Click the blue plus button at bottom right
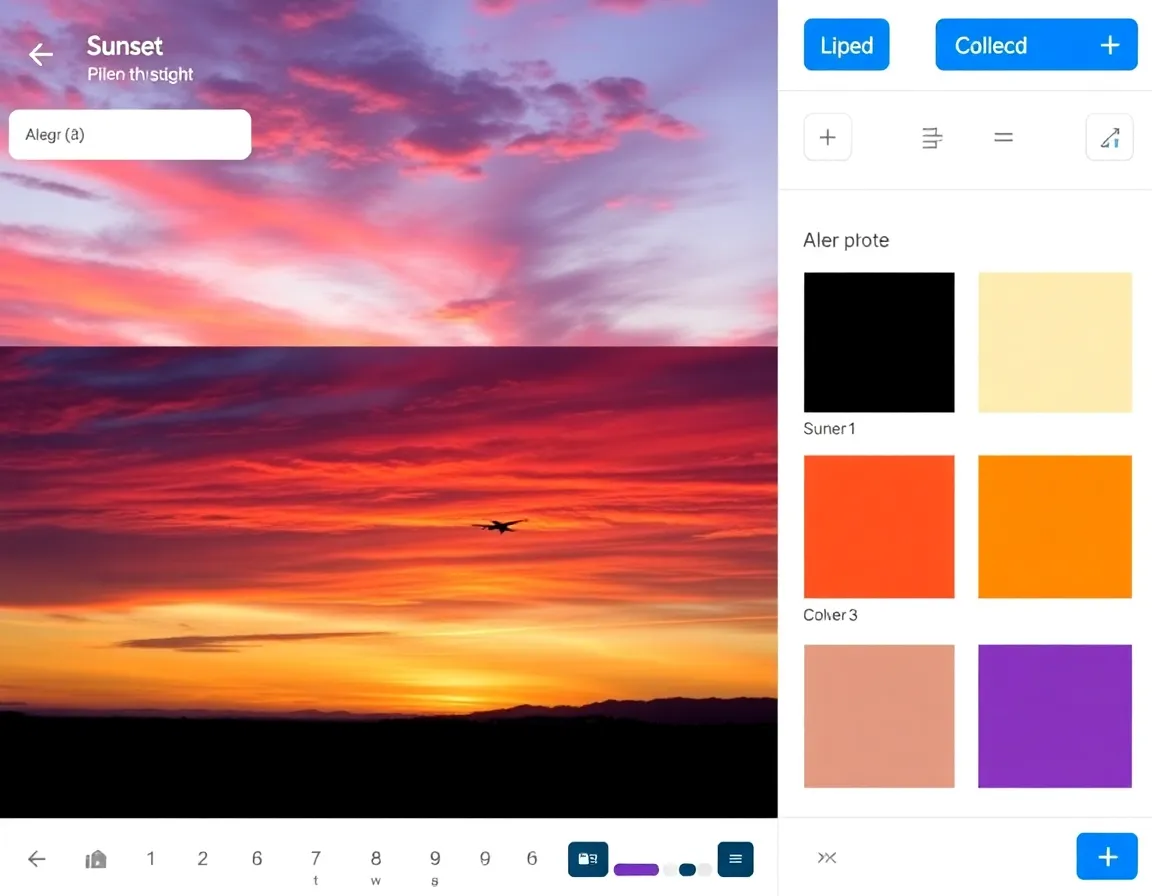The width and height of the screenshot is (1152, 896). (x=1107, y=857)
